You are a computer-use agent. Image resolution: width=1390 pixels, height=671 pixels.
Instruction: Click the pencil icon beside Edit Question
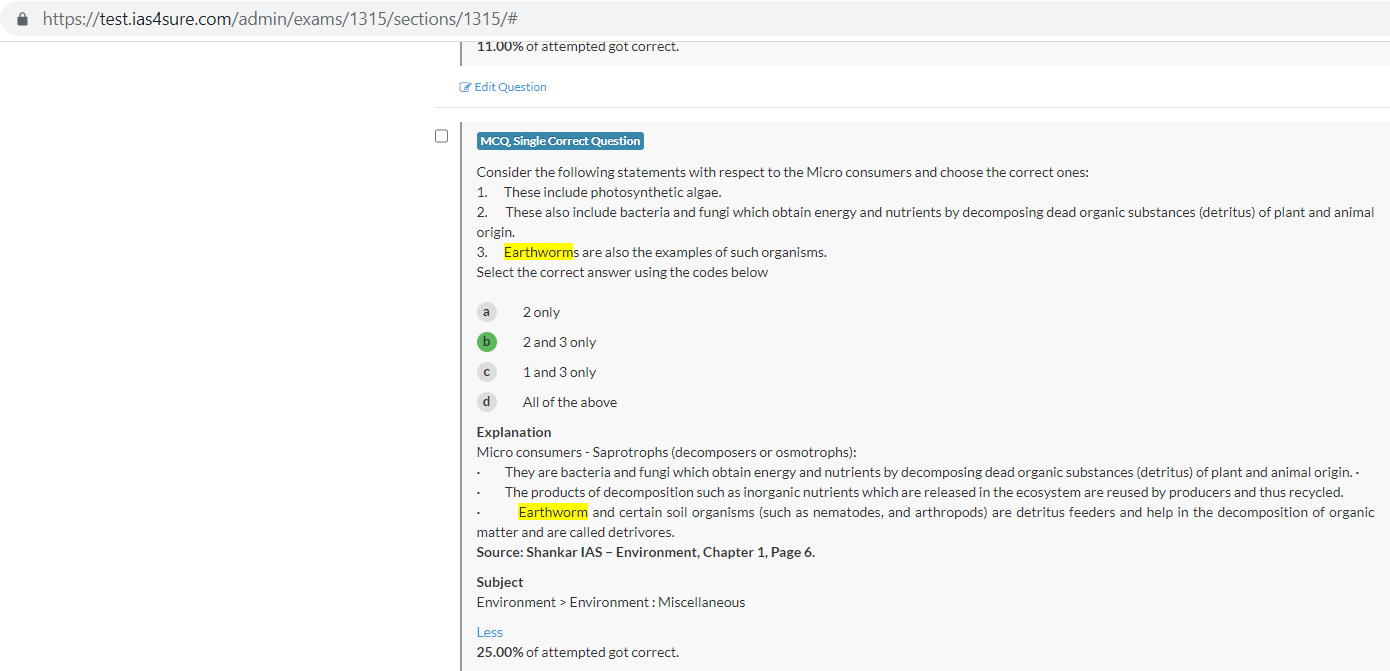(465, 87)
